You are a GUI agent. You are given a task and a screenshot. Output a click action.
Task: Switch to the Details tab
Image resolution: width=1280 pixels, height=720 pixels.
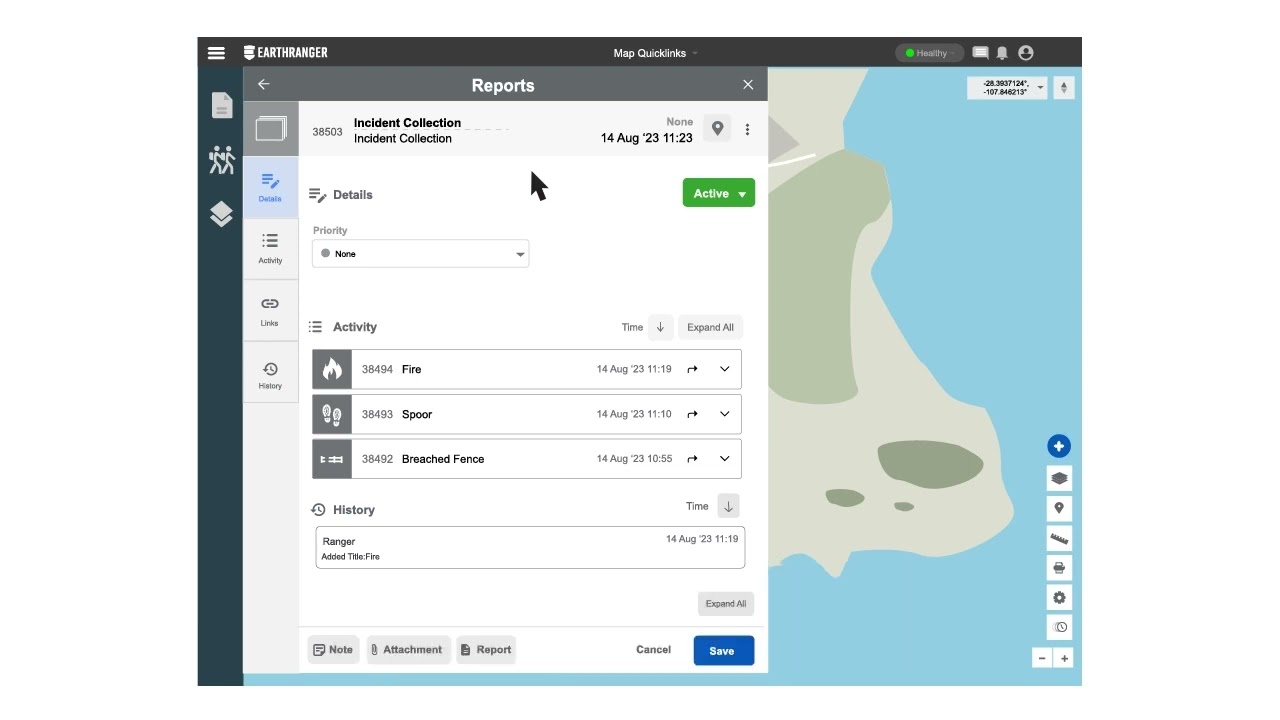coord(270,187)
